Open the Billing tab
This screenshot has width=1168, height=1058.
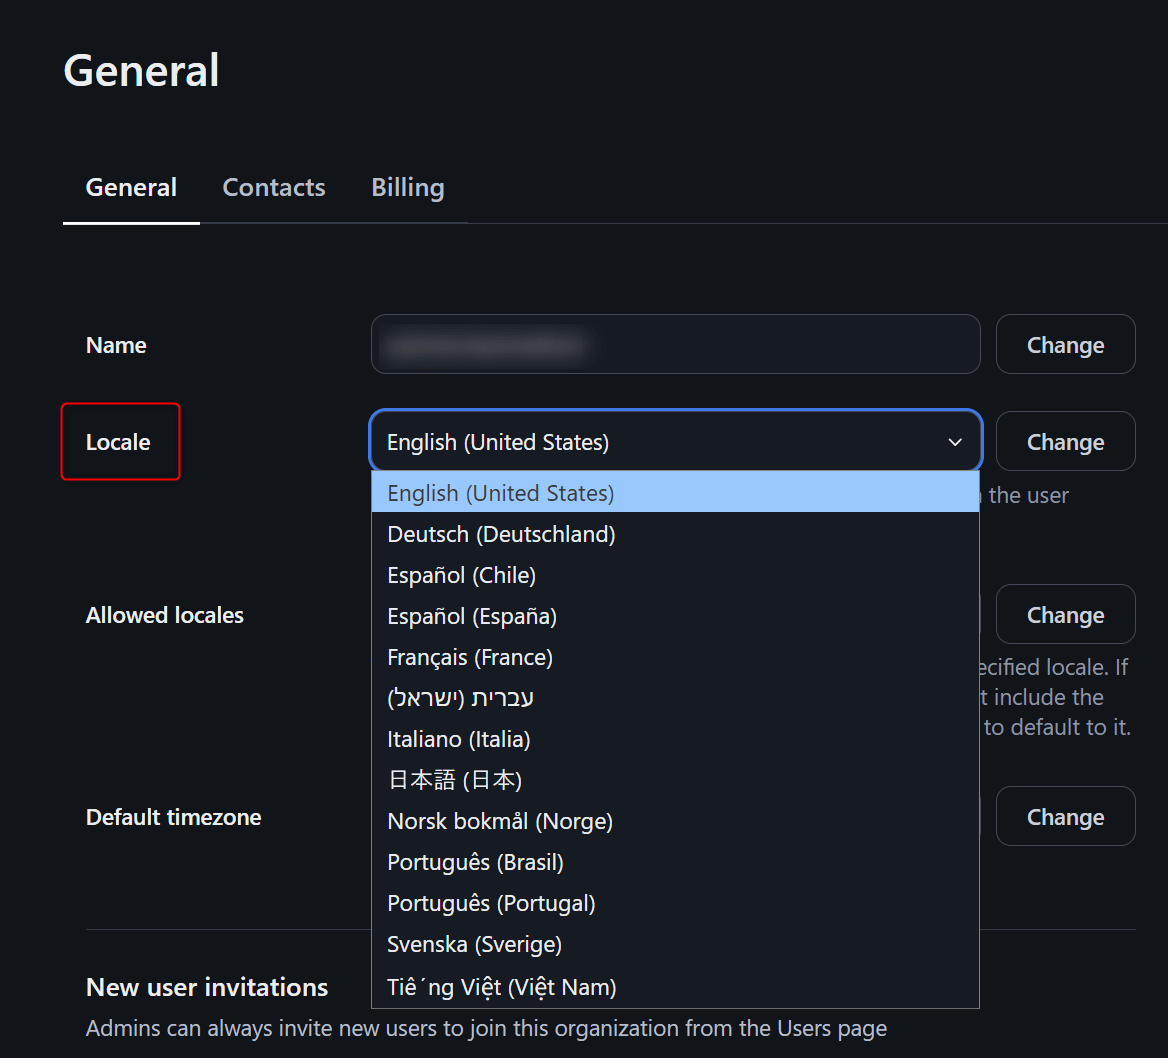[x=408, y=188]
